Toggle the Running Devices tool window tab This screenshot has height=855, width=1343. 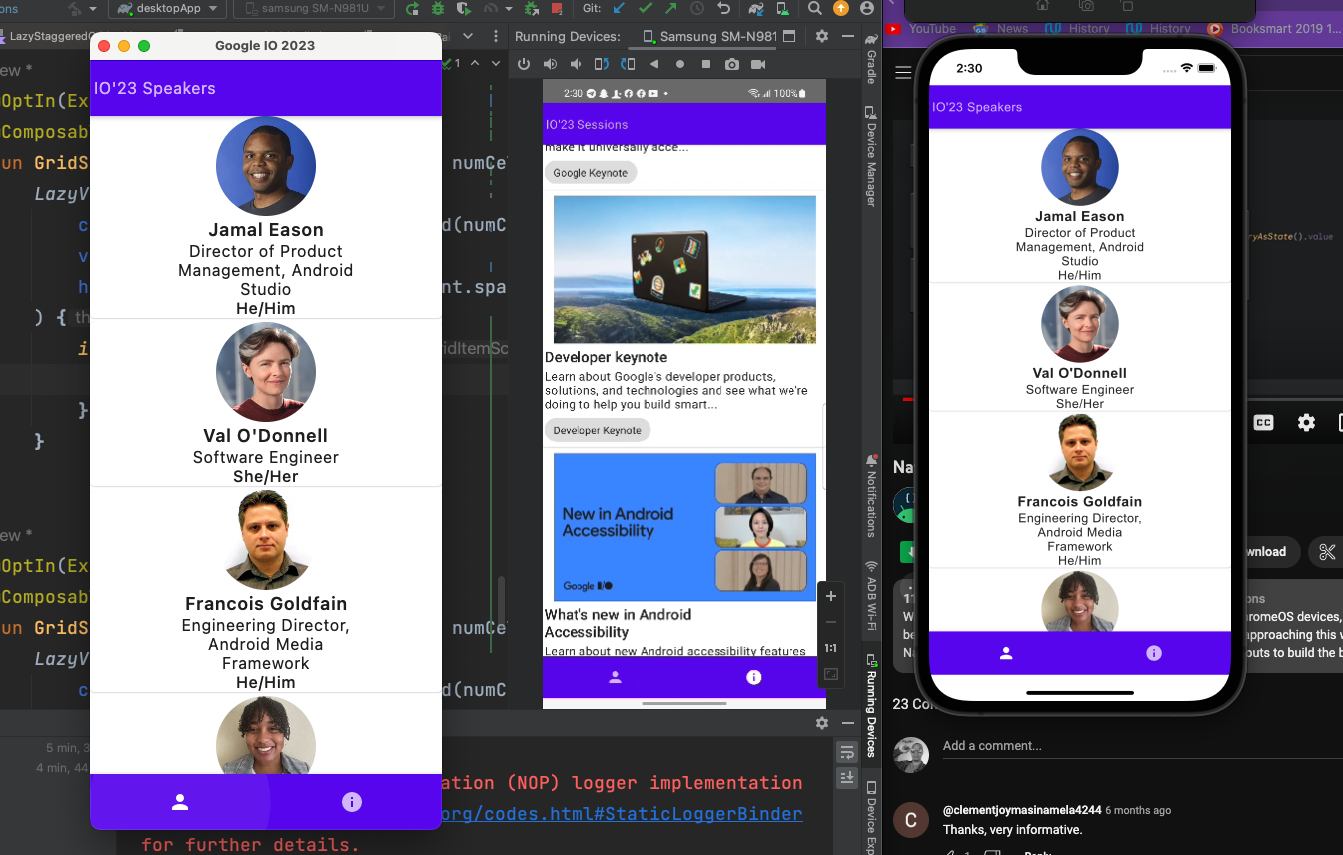[x=871, y=705]
